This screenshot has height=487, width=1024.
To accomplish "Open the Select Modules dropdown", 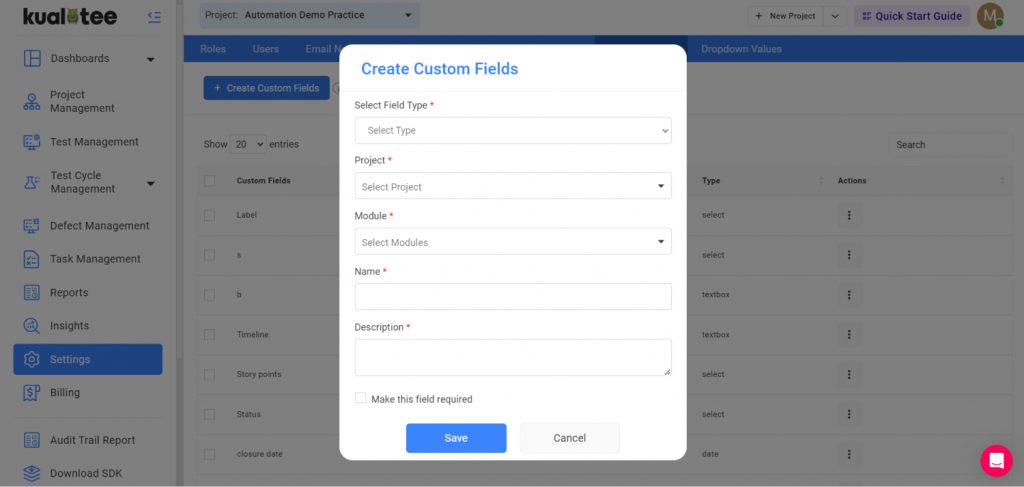I will pyautogui.click(x=513, y=242).
